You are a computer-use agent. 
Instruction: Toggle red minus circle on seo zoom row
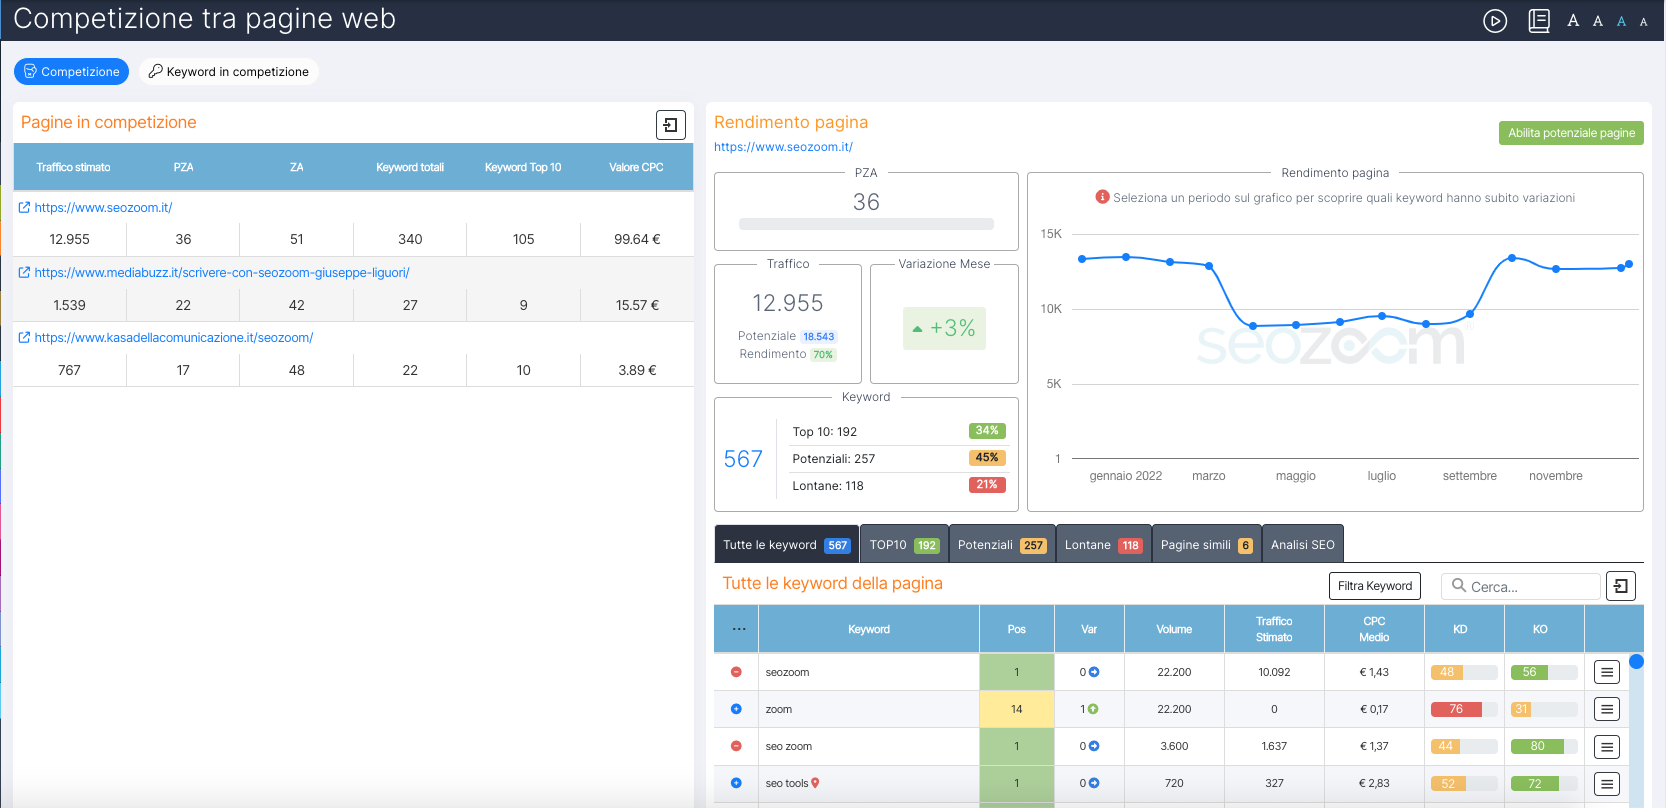click(x=736, y=746)
